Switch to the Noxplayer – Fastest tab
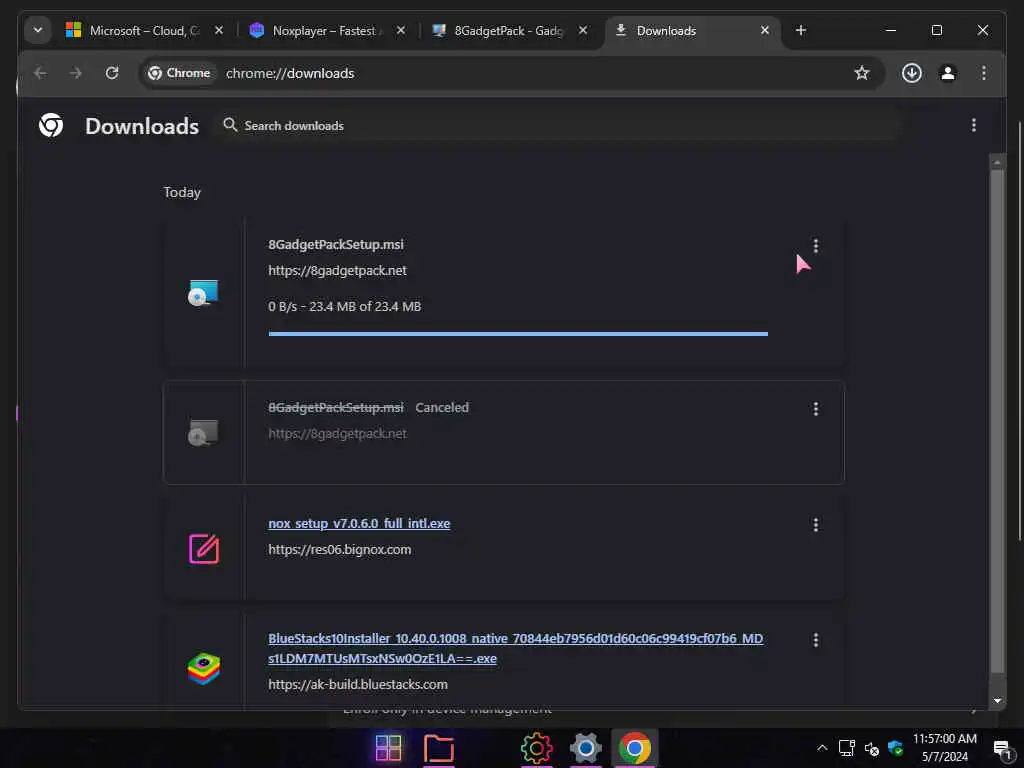The height and width of the screenshot is (768, 1024). click(x=327, y=31)
